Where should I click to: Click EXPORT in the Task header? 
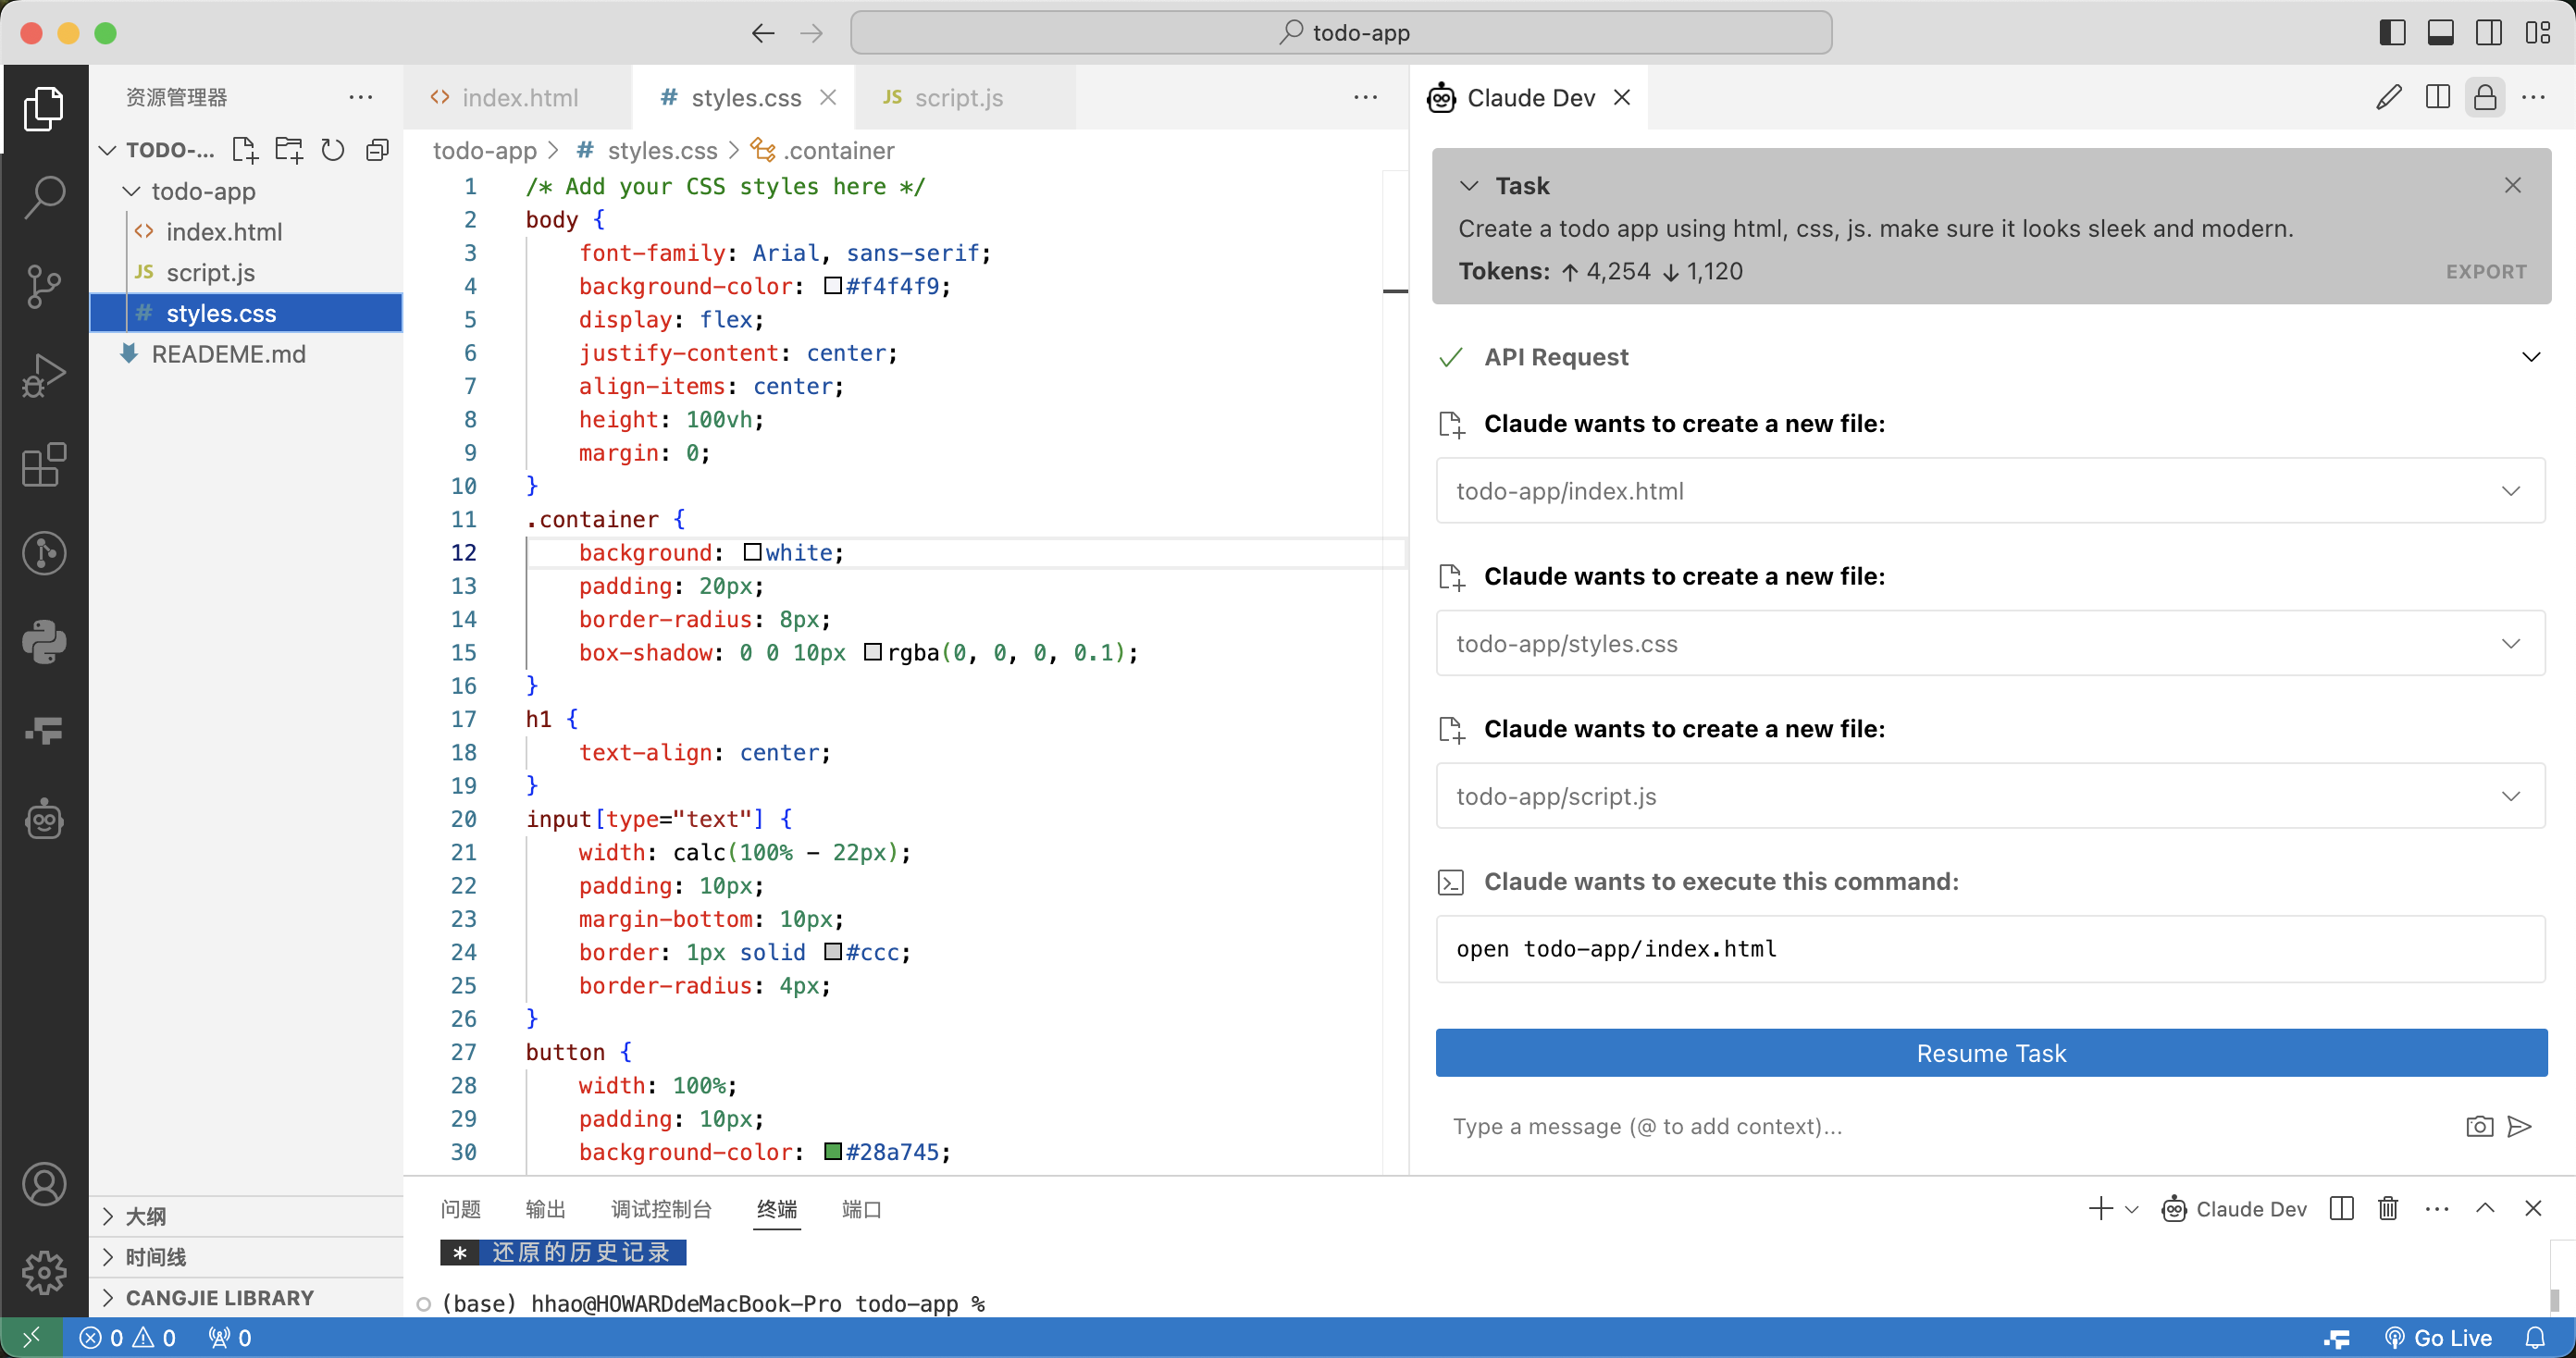pyautogui.click(x=2485, y=272)
